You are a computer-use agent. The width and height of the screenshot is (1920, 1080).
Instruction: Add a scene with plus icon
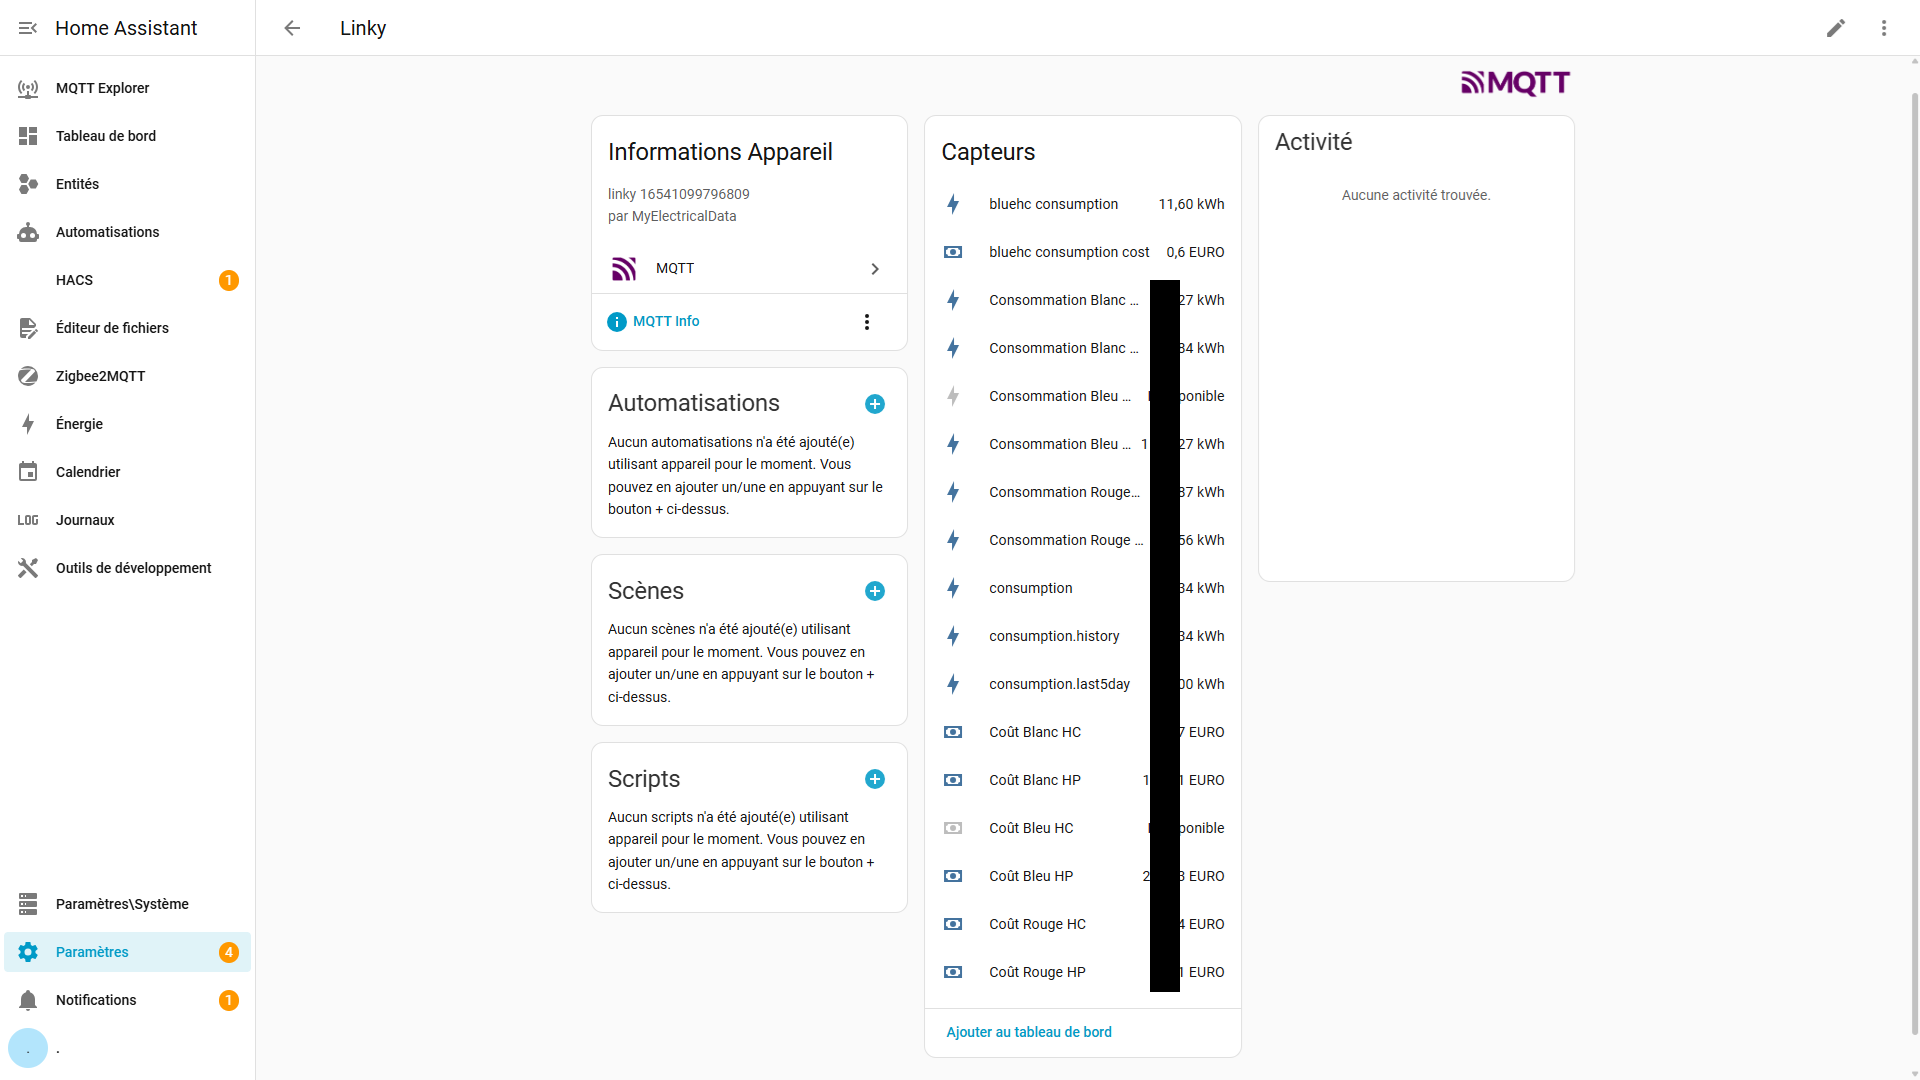(875, 591)
